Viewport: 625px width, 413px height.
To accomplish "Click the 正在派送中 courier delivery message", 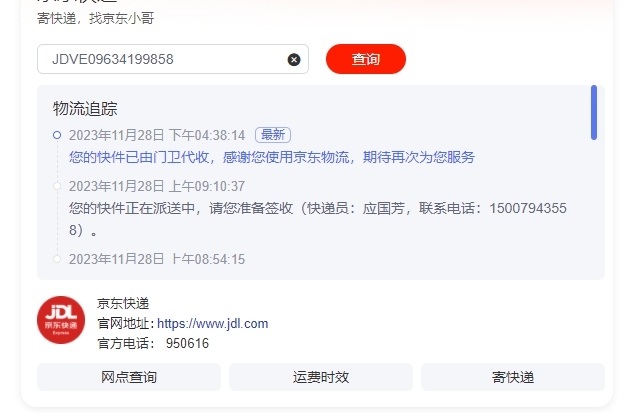I will pyautogui.click(x=318, y=219).
